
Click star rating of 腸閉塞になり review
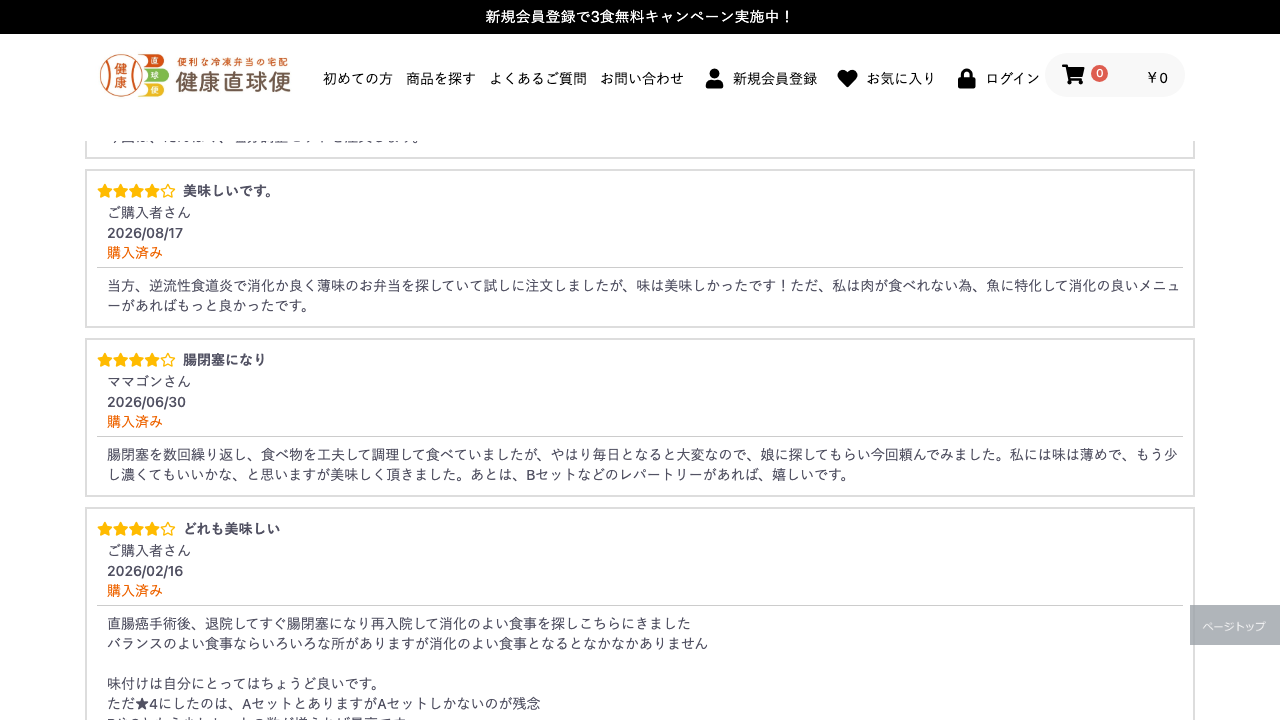point(136,360)
